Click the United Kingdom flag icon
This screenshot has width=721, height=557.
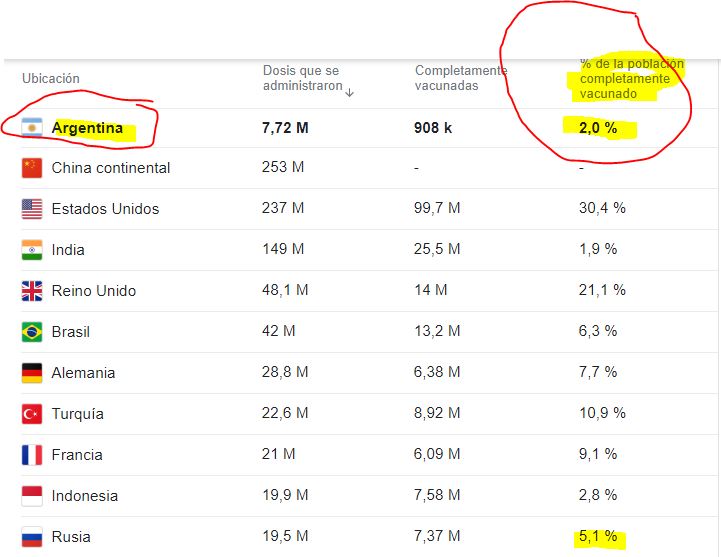click(x=32, y=291)
